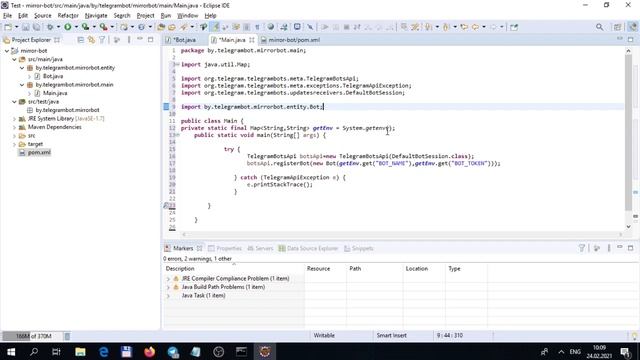Image resolution: width=640 pixels, height=360 pixels.
Task: Expand Java Build Path Problems entry
Action: 168,287
